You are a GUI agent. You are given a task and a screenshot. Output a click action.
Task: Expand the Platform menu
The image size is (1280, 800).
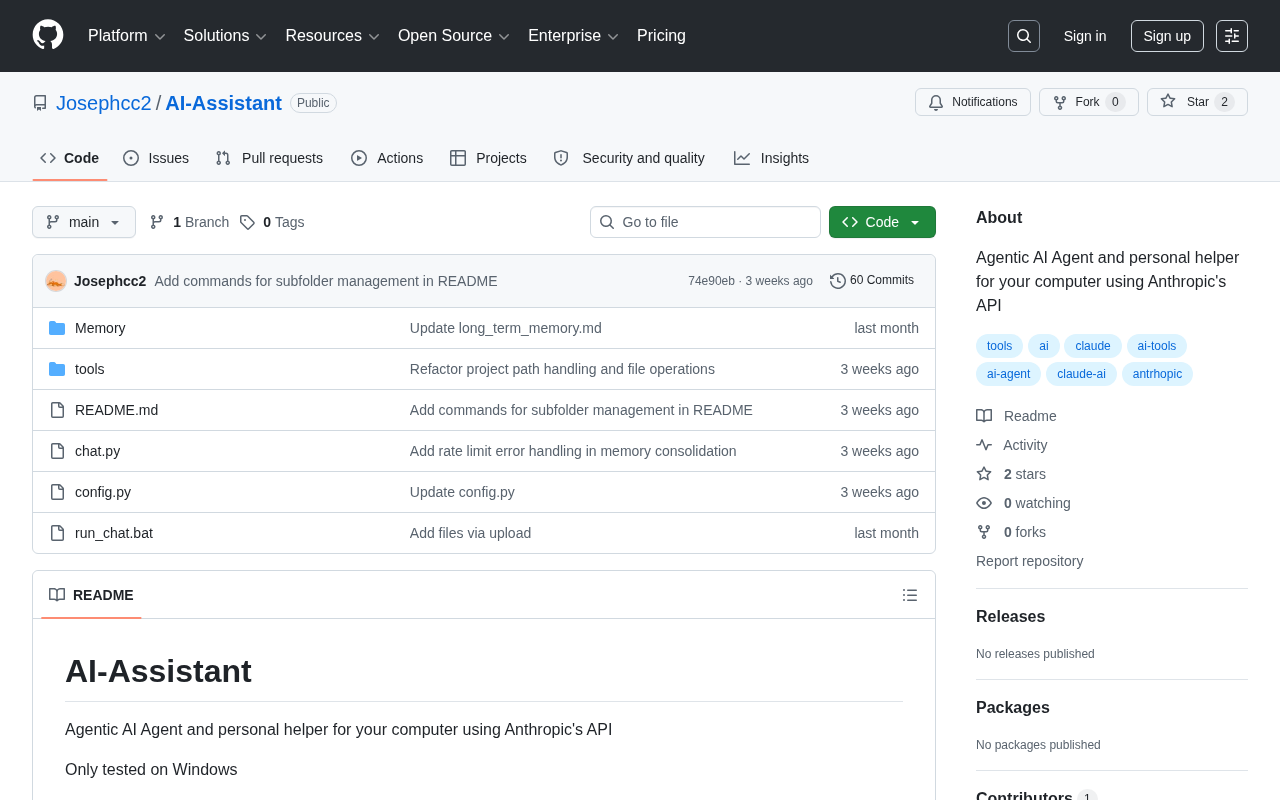127,36
